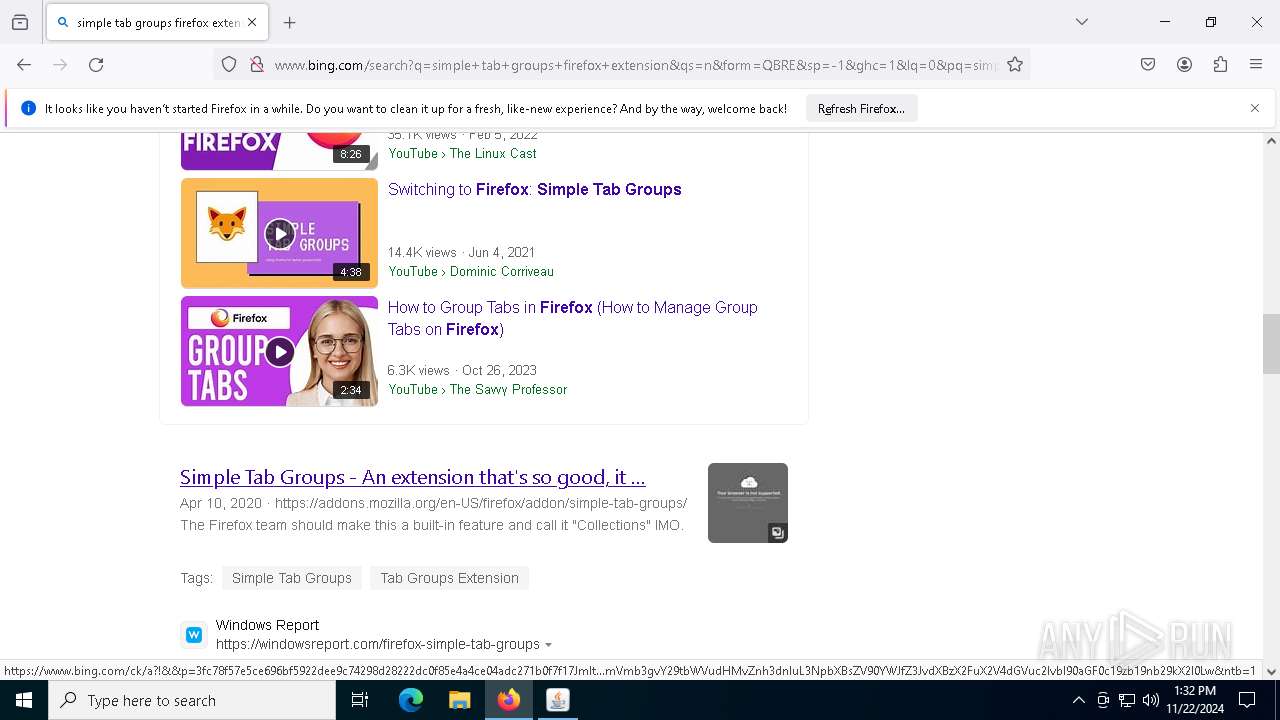Open volume control tray icon
This screenshot has width=1280, height=720.
tap(1151, 700)
